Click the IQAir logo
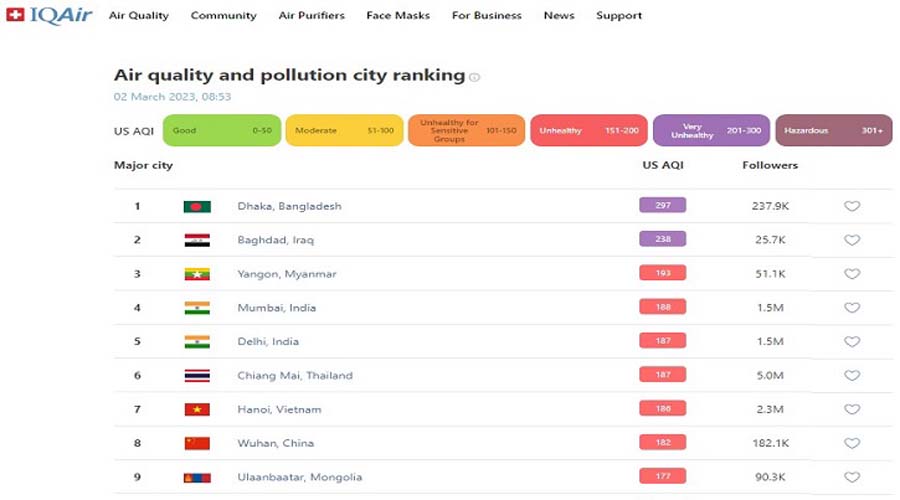 (48, 16)
